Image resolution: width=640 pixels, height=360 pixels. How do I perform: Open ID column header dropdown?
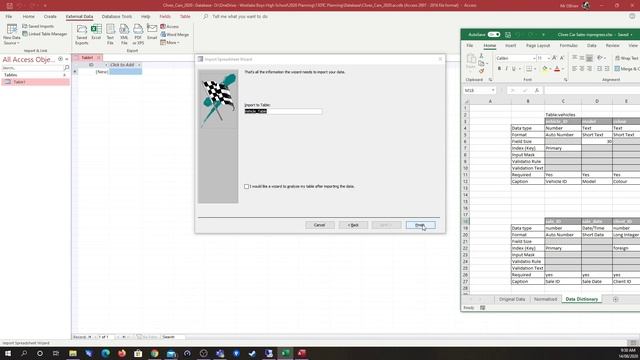(x=106, y=65)
